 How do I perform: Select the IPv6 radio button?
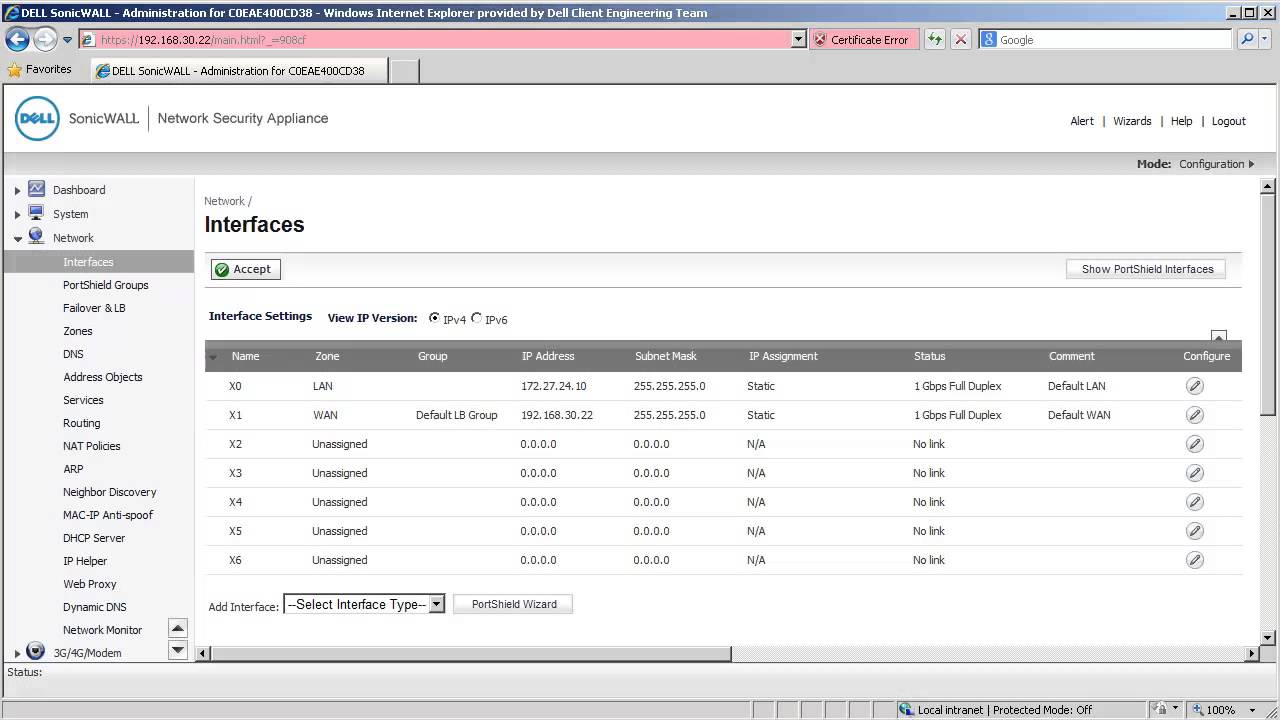click(x=476, y=318)
